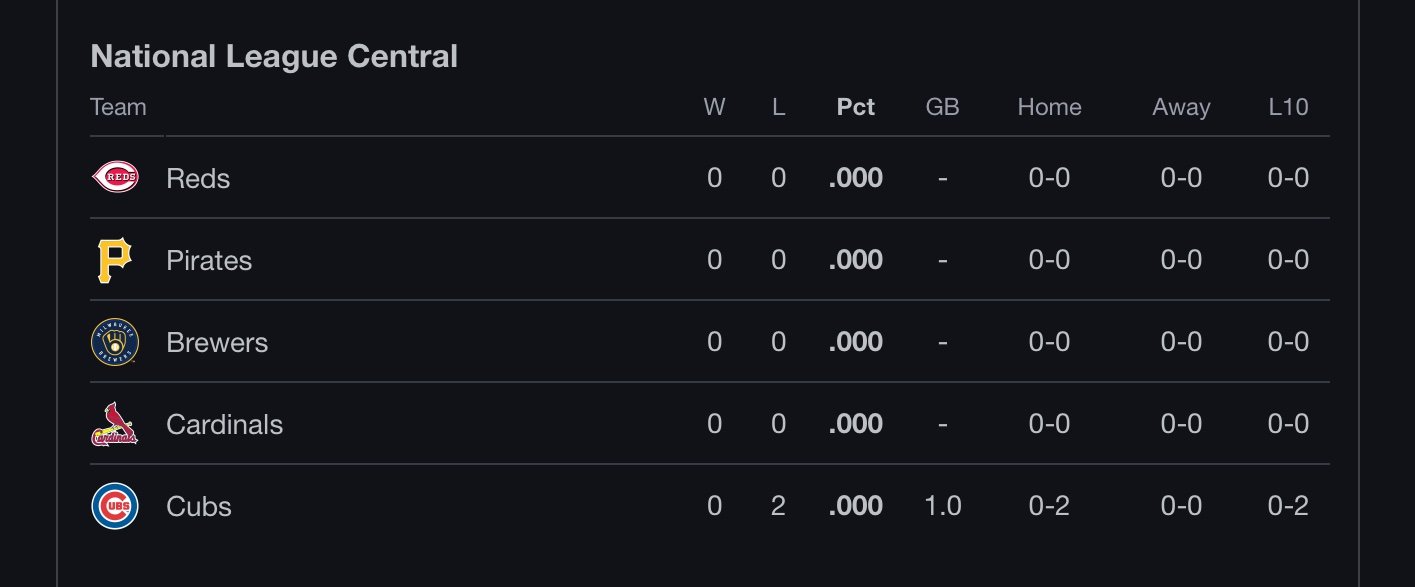Click the Home column header

(x=1049, y=107)
